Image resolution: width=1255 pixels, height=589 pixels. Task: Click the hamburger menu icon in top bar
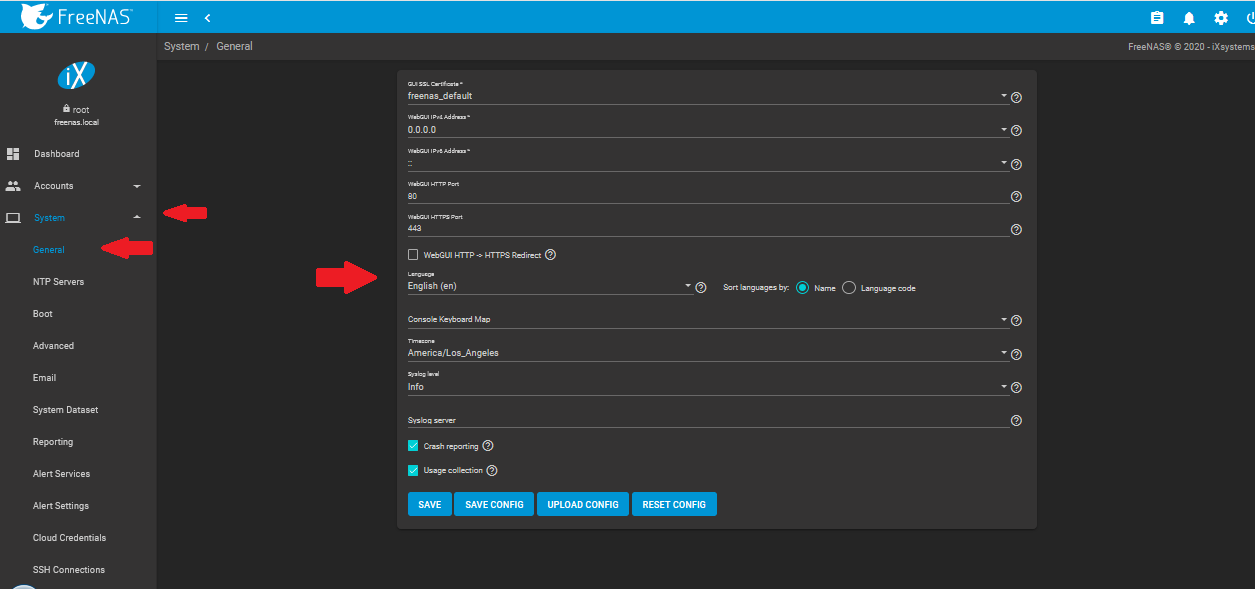tap(181, 18)
